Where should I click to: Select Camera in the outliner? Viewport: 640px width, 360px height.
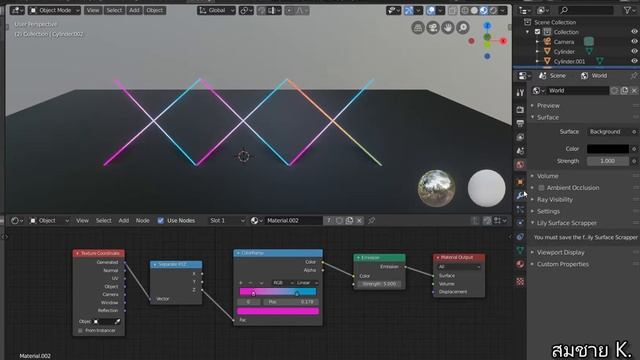coord(564,42)
